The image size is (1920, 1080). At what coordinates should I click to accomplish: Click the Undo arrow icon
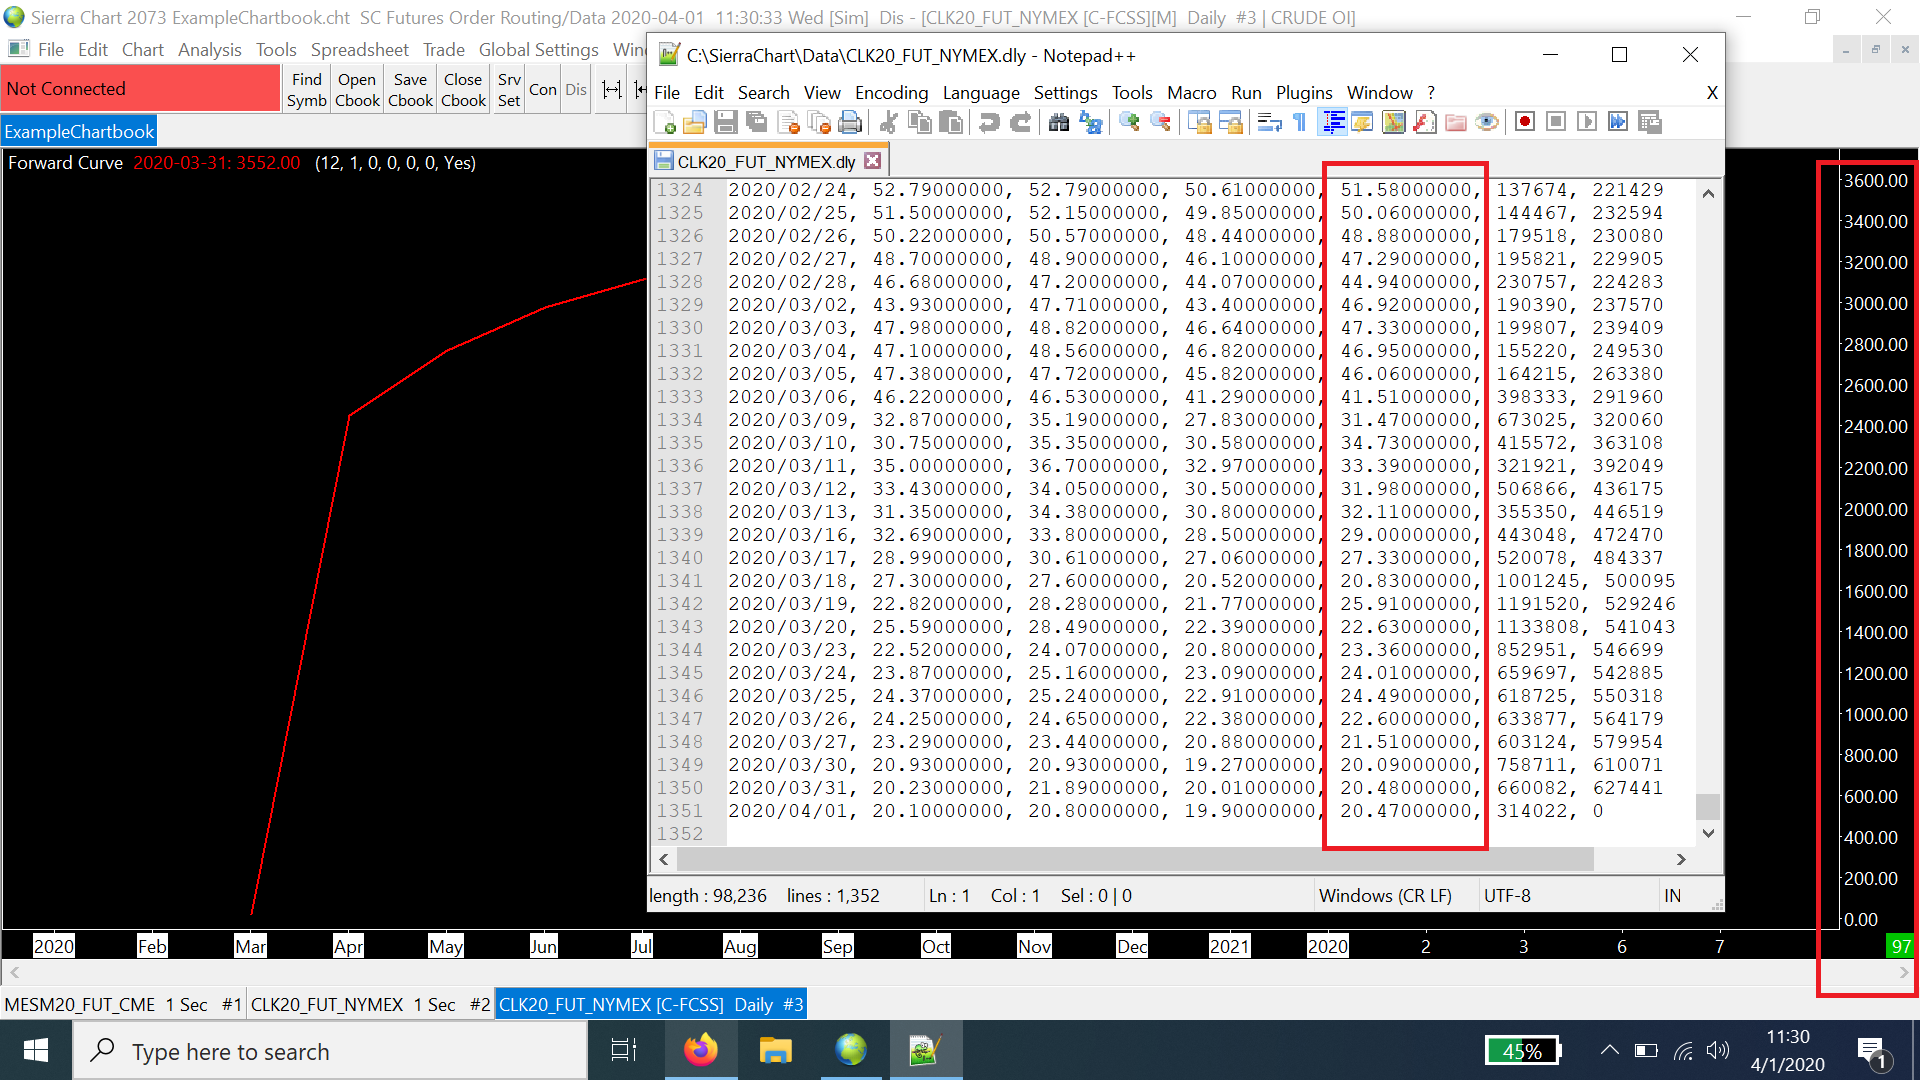[x=989, y=122]
